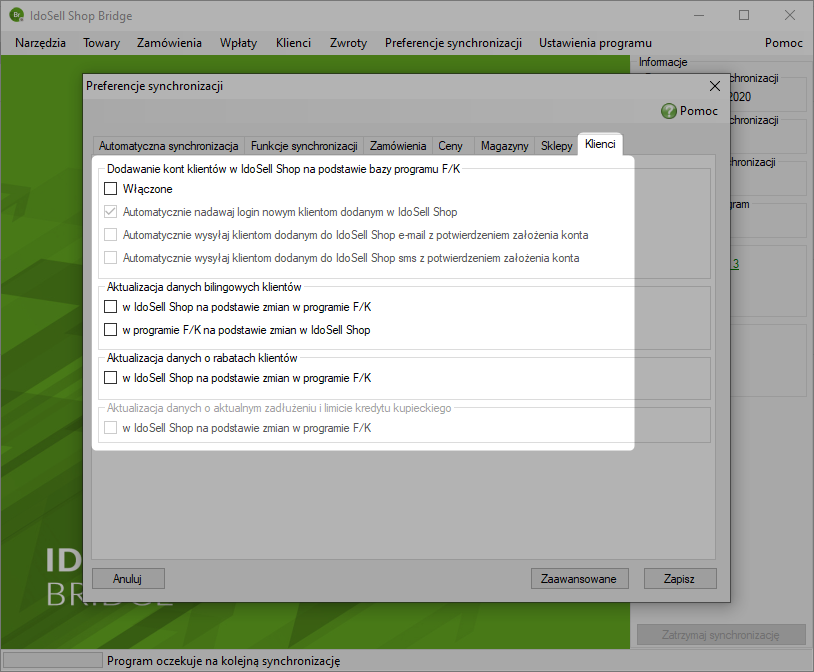Open the Sklepy tab
Screen dimensions: 814x672
coord(557,146)
